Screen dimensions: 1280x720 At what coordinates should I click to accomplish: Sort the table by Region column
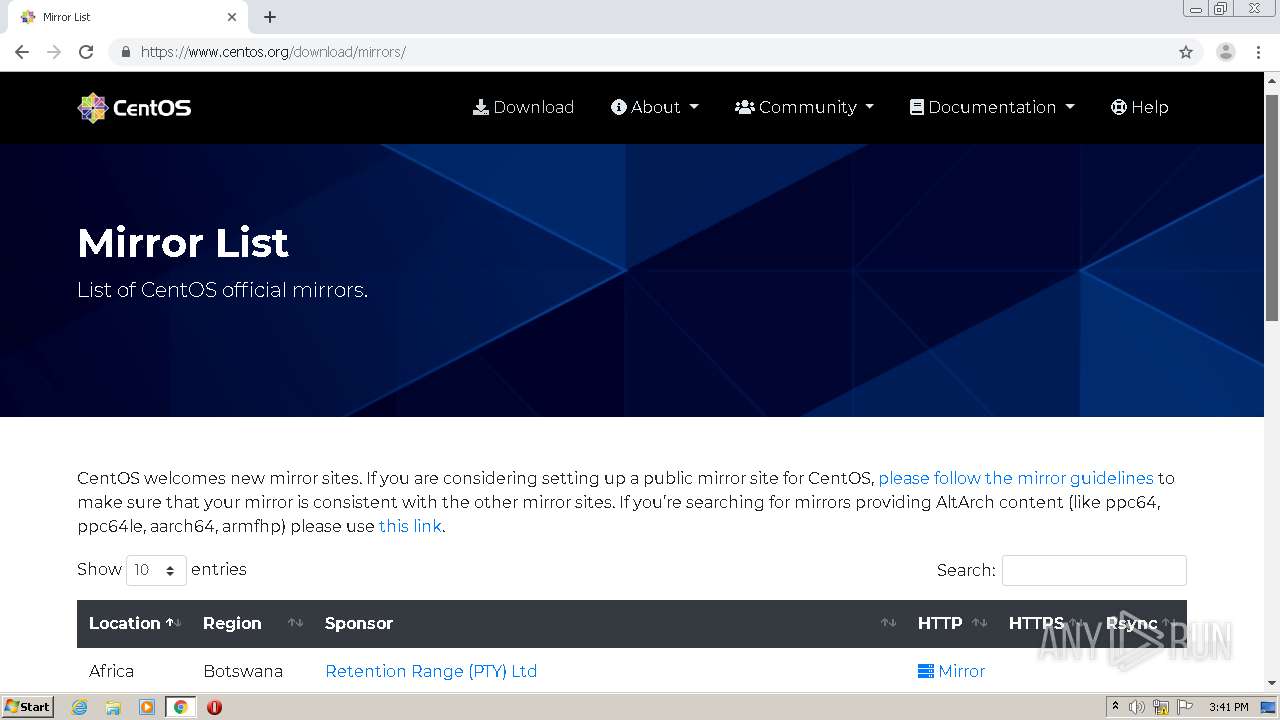(252, 623)
